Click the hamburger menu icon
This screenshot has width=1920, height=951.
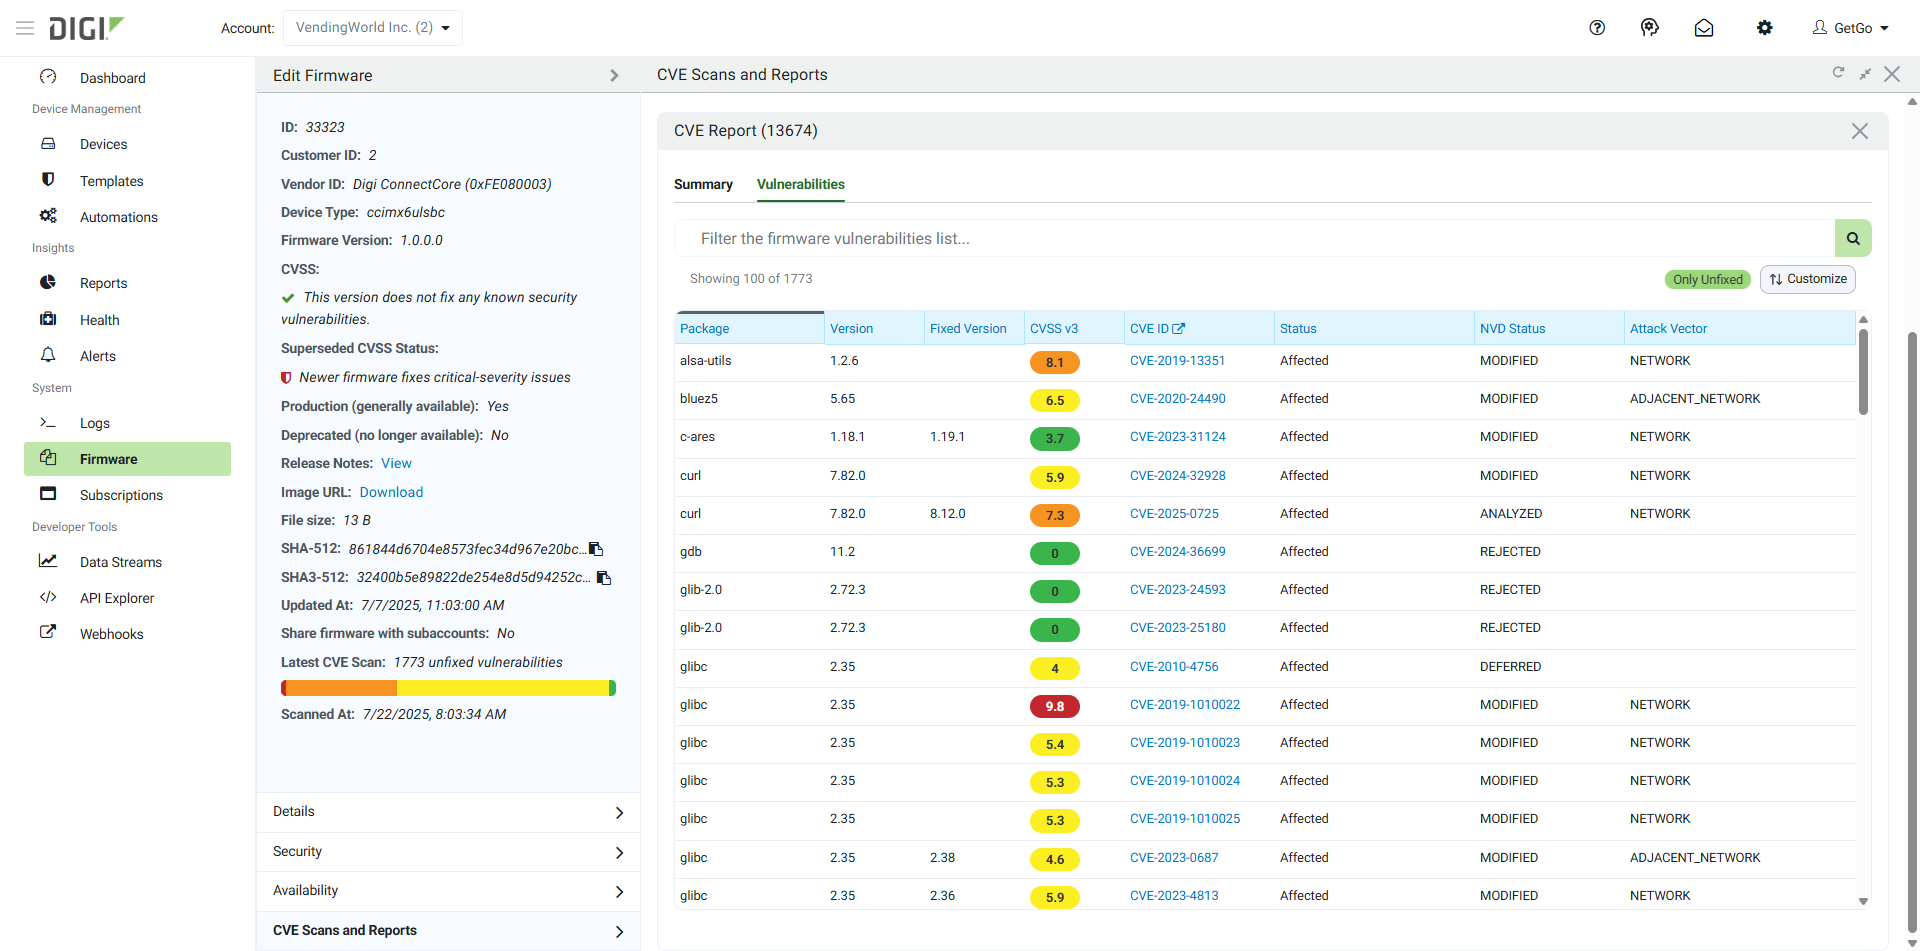point(25,28)
